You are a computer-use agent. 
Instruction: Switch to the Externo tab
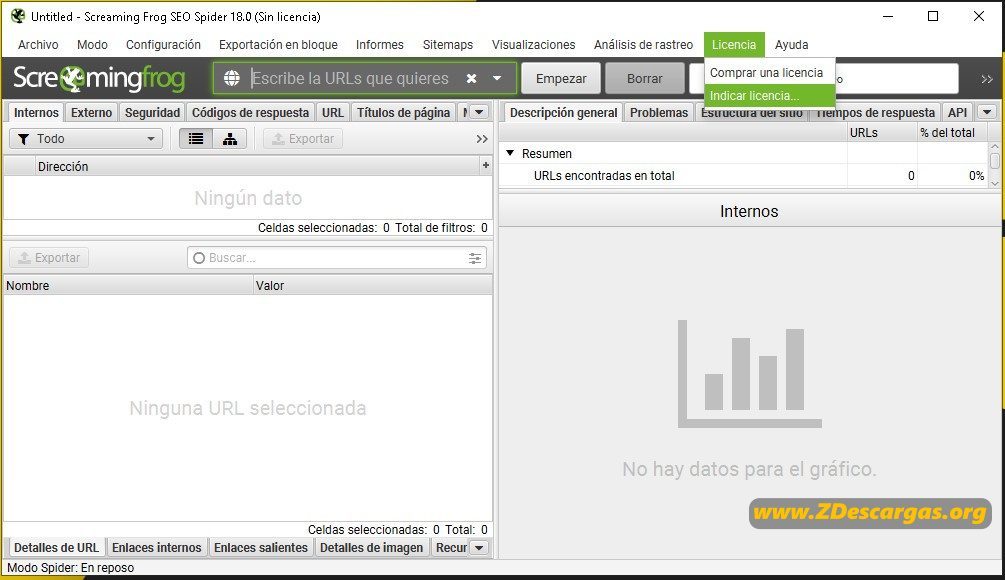click(91, 112)
